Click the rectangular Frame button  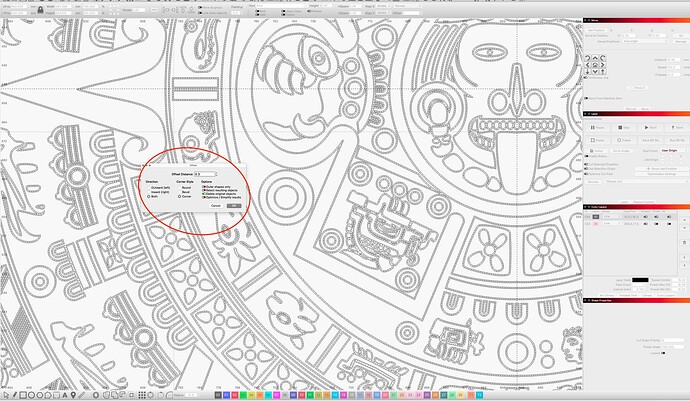pyautogui.click(x=597, y=140)
